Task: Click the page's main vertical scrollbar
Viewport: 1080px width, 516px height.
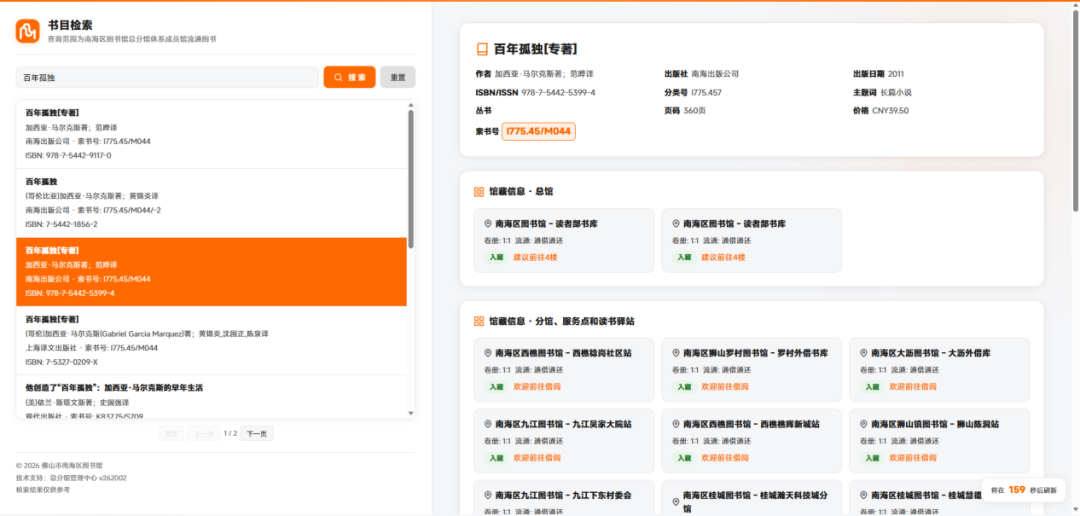Action: [x=1075, y=110]
